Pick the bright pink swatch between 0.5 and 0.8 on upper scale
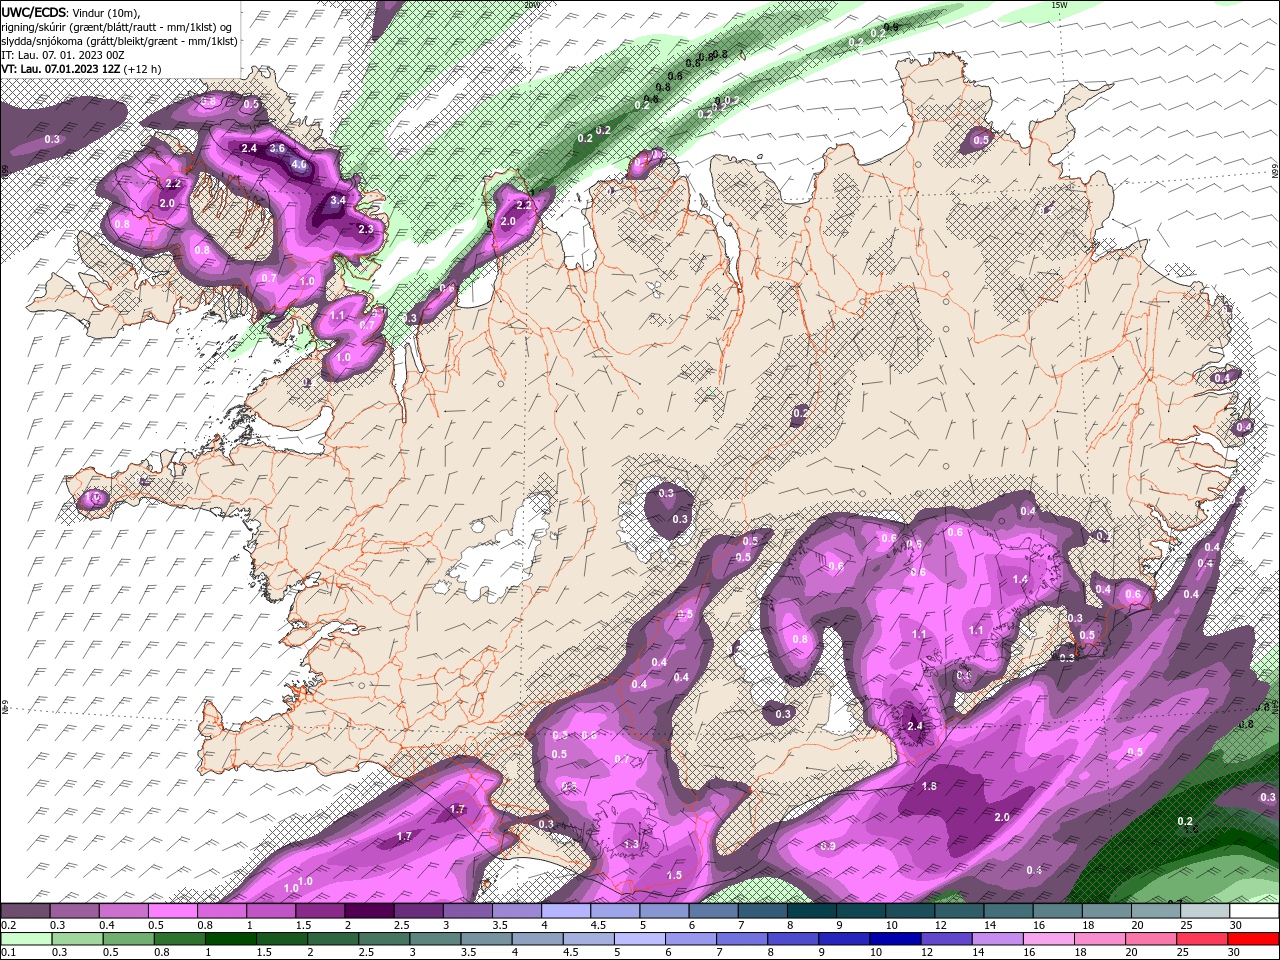The image size is (1280, 960). [x=173, y=911]
